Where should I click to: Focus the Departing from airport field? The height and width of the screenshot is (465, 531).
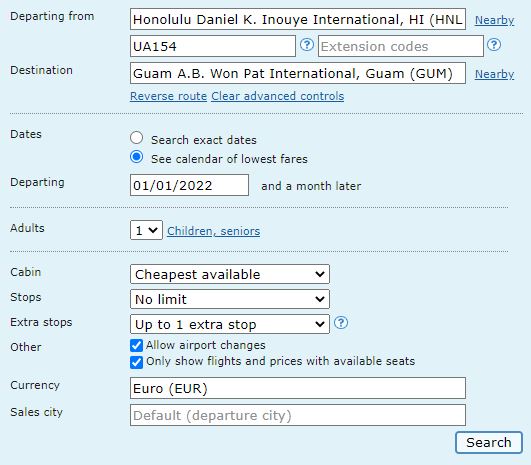point(298,19)
